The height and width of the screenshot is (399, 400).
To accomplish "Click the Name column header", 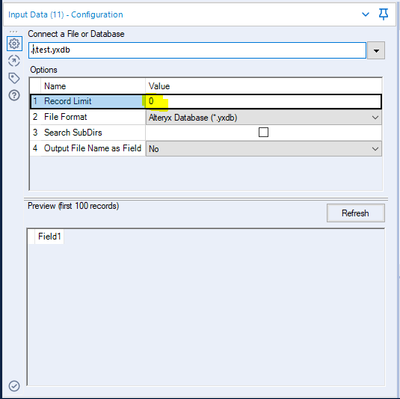I will (55, 86).
